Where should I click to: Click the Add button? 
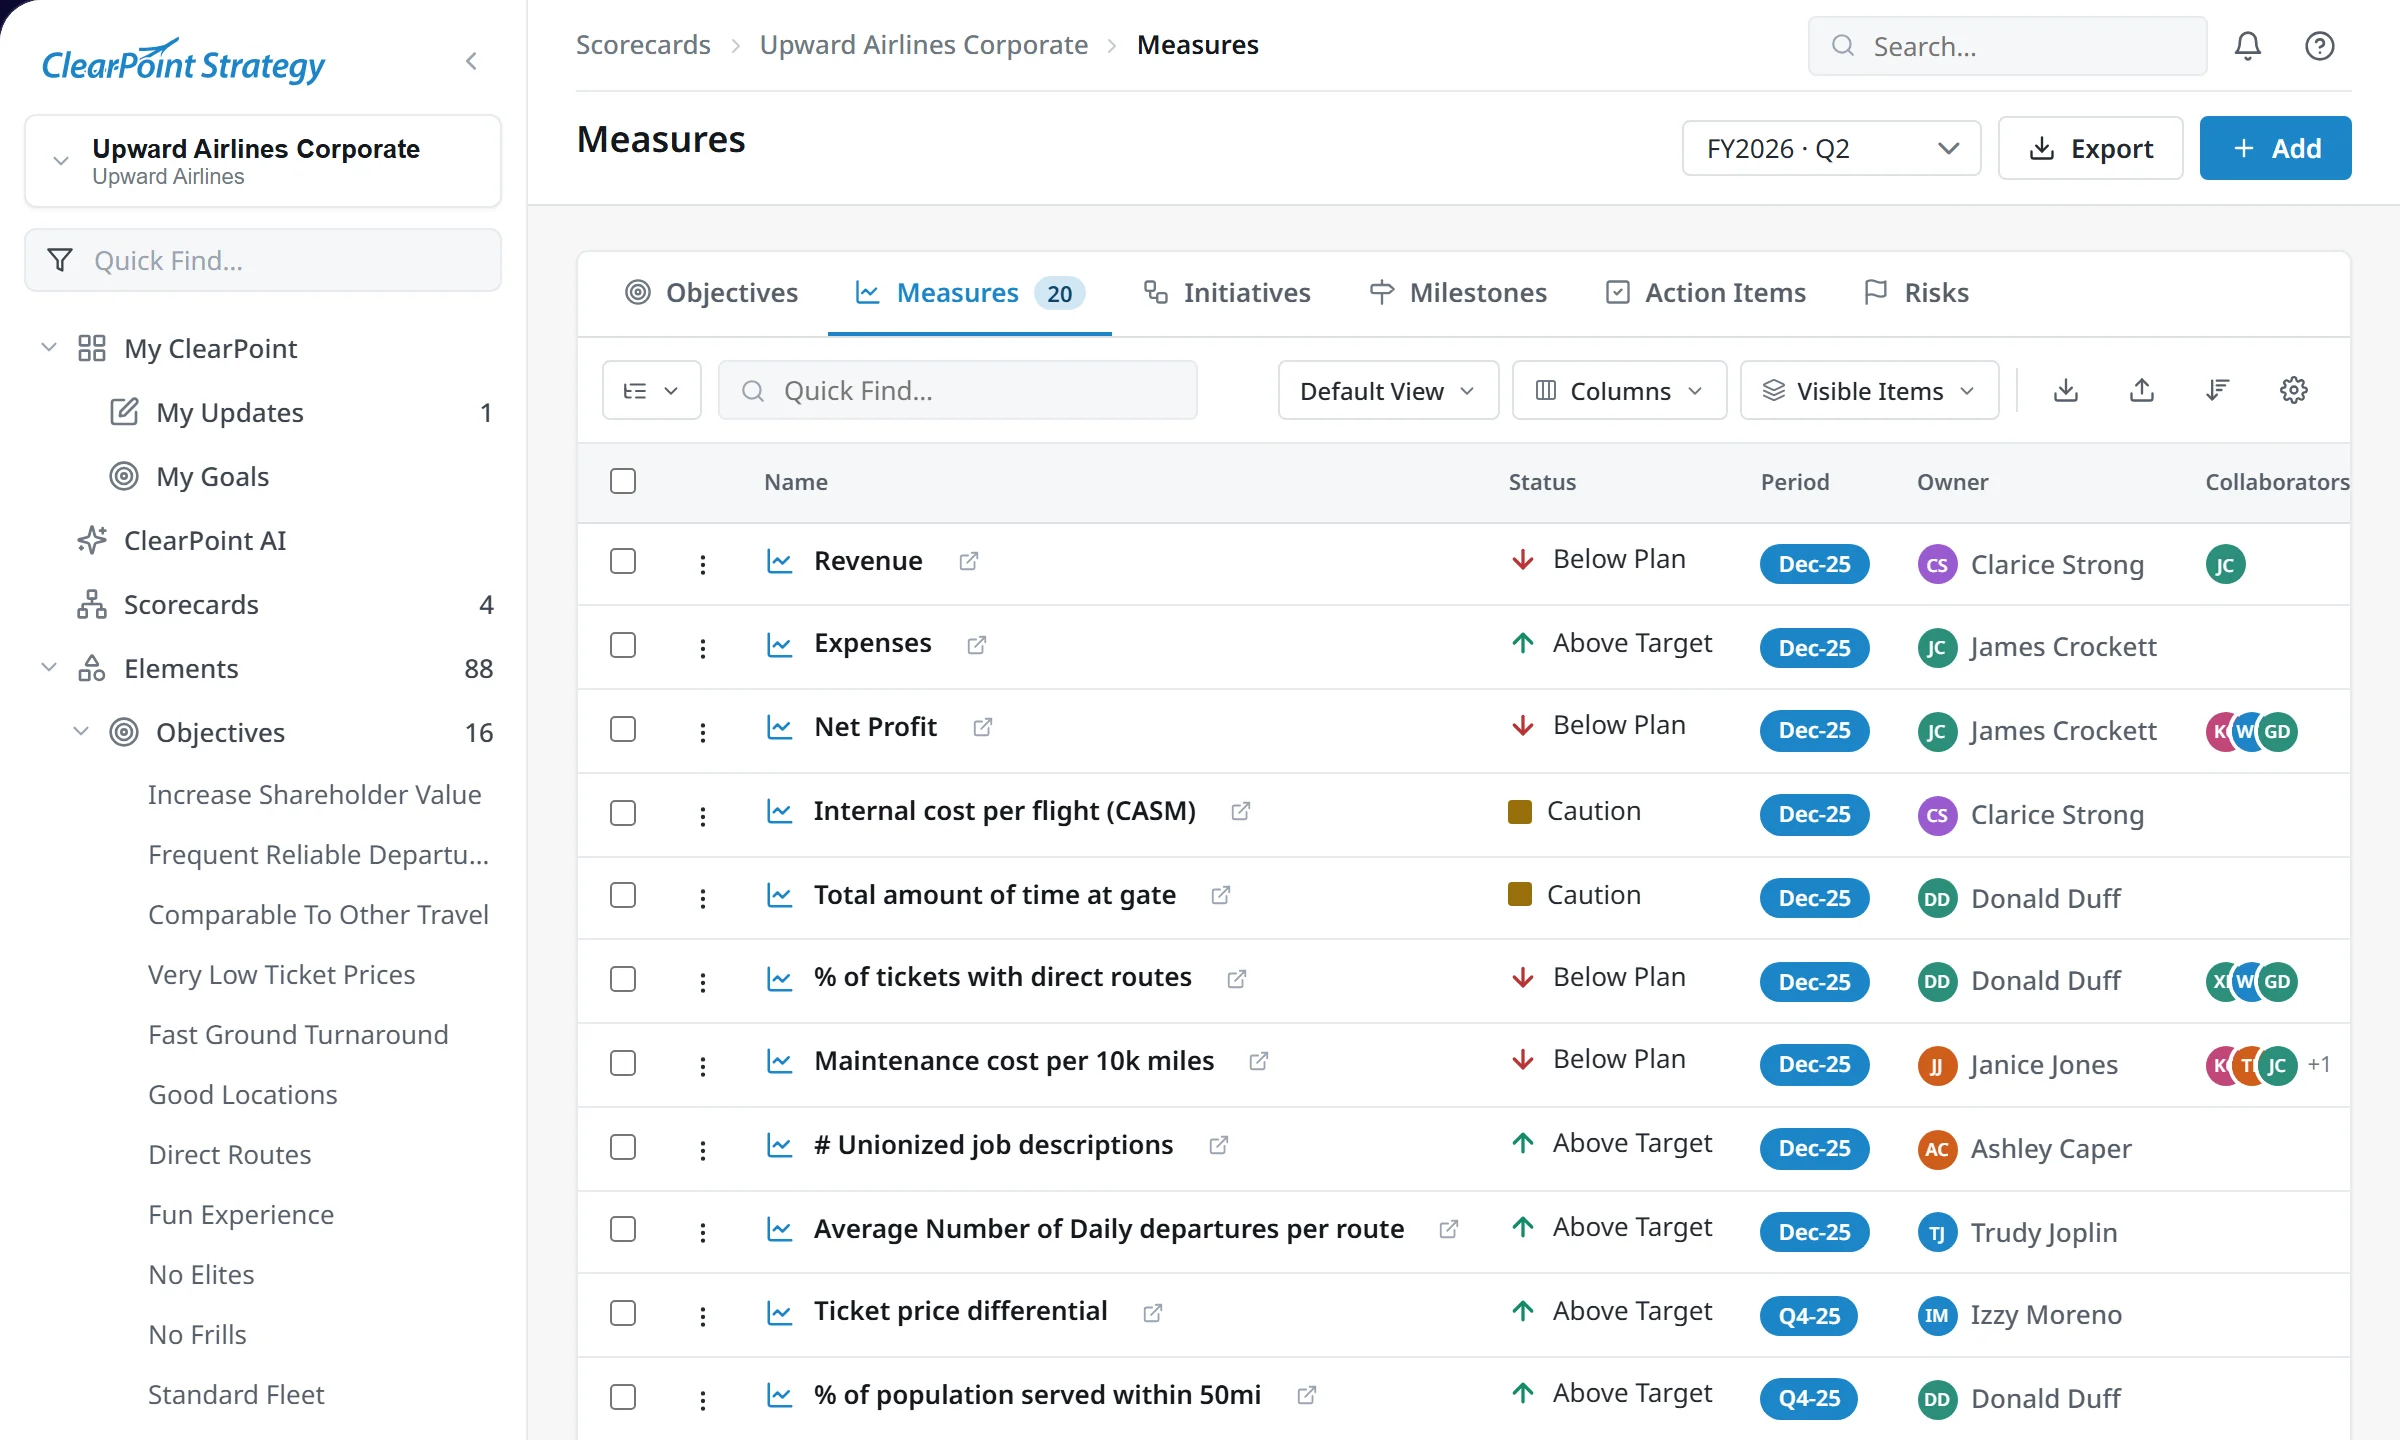(x=2275, y=149)
